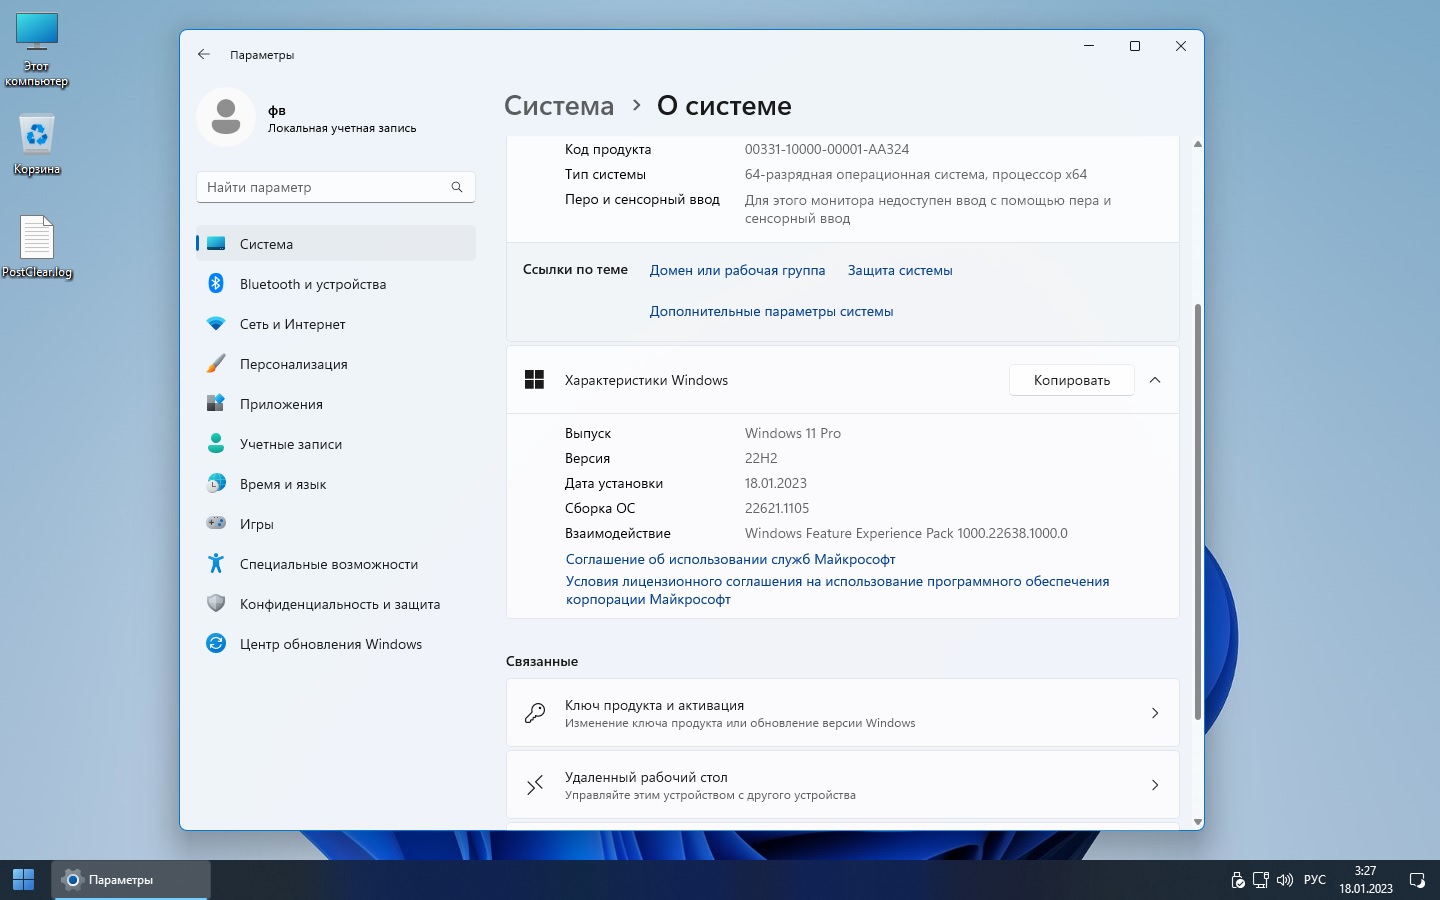
Task: Click the security tray icon
Action: 1238,880
